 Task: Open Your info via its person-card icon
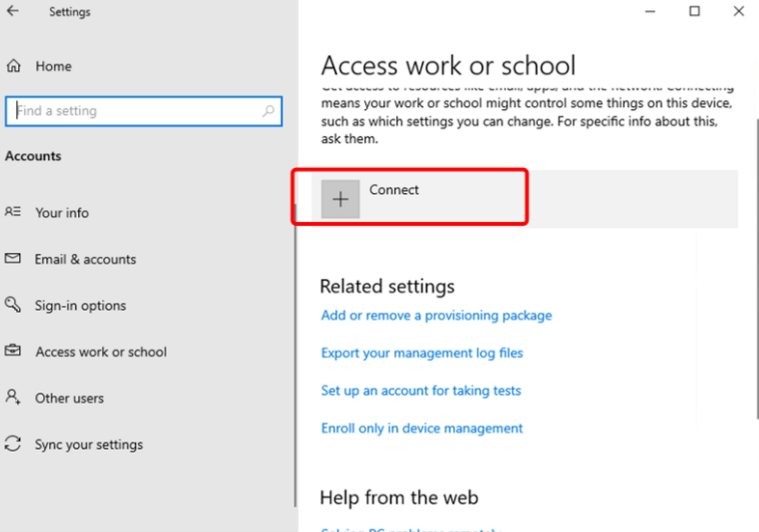13,212
